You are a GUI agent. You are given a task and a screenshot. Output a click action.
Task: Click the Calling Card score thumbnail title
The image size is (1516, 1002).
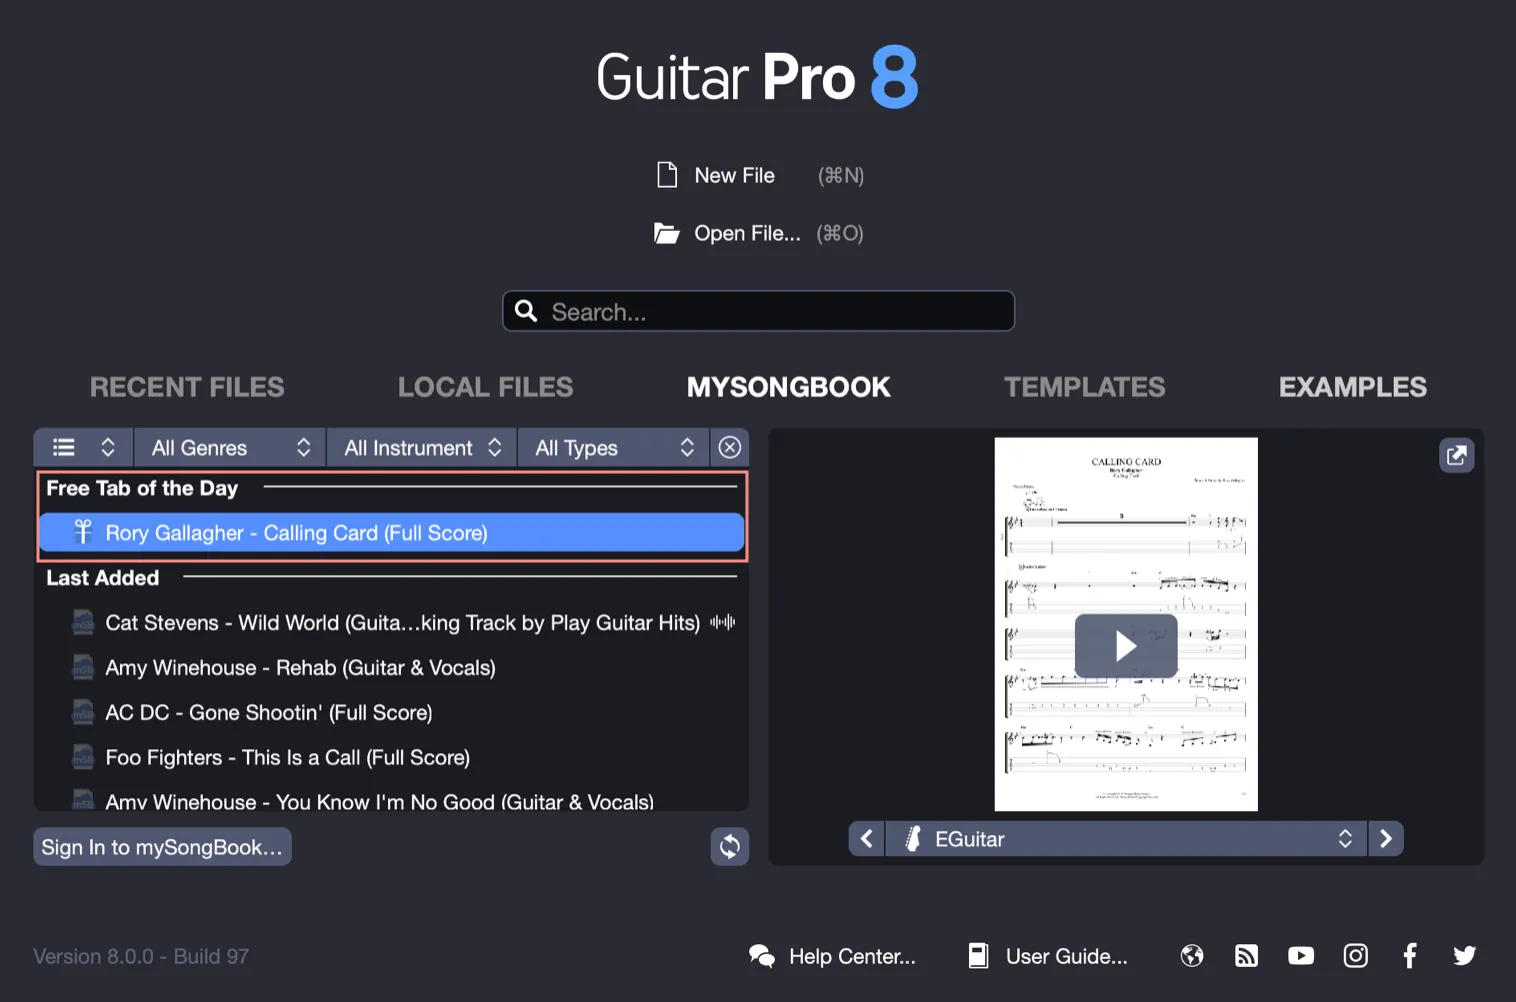tap(1126, 462)
